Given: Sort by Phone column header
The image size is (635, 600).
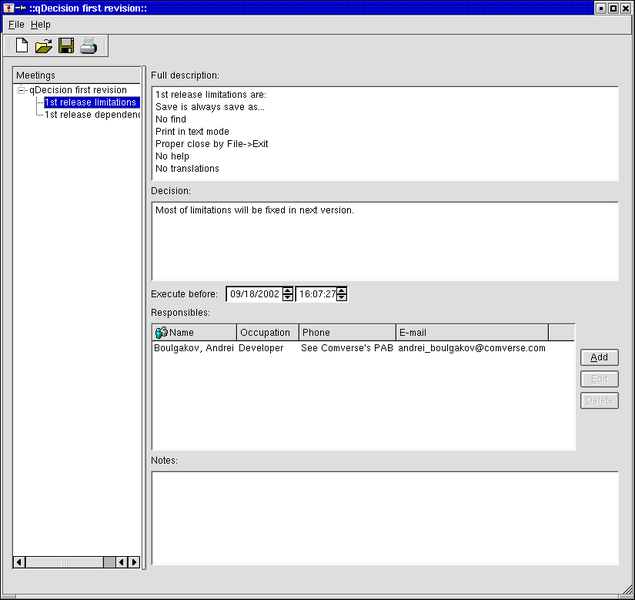Looking at the screenshot, I should coord(347,332).
